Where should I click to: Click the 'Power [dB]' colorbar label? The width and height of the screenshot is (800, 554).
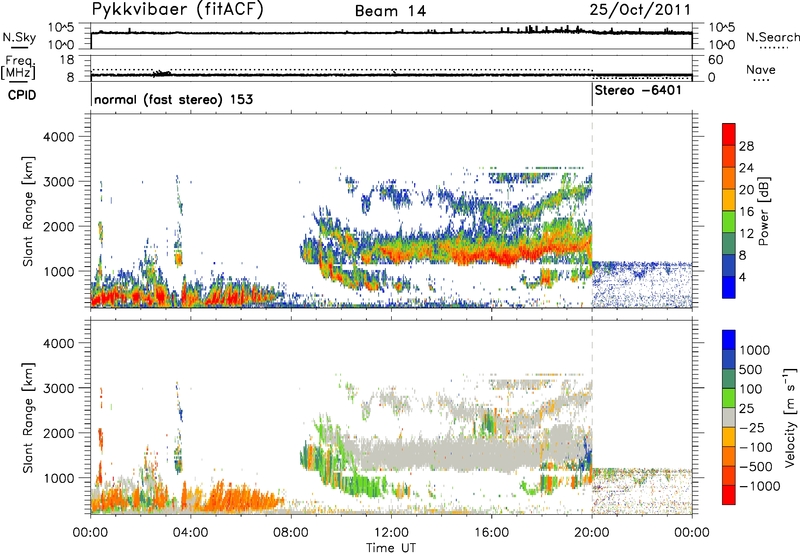[x=763, y=211]
